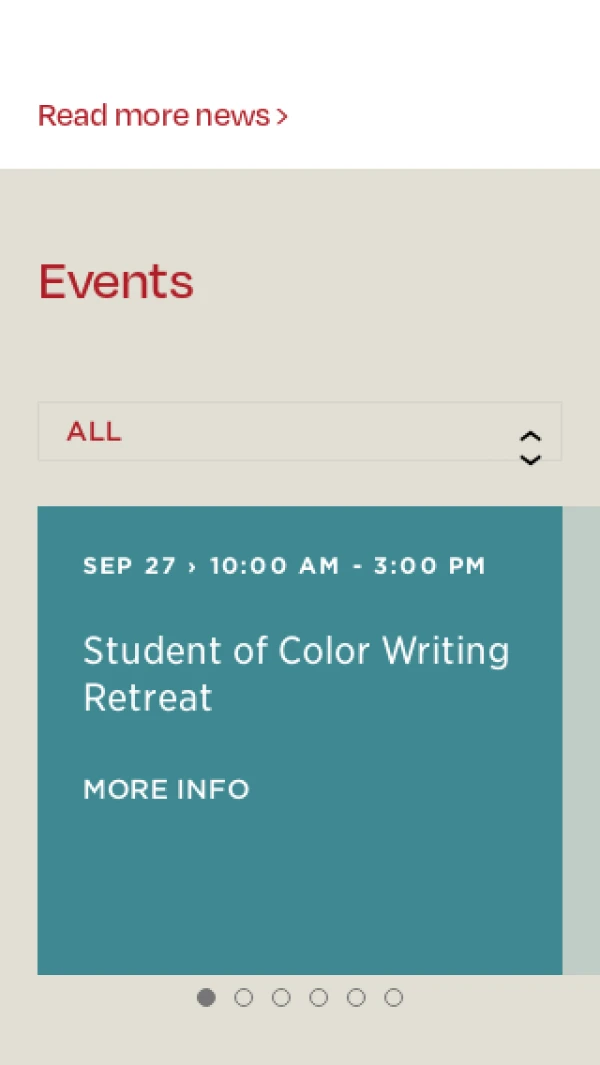600x1065 pixels.
Task: Switch to the fifth carousel dot
Action: 356,997
